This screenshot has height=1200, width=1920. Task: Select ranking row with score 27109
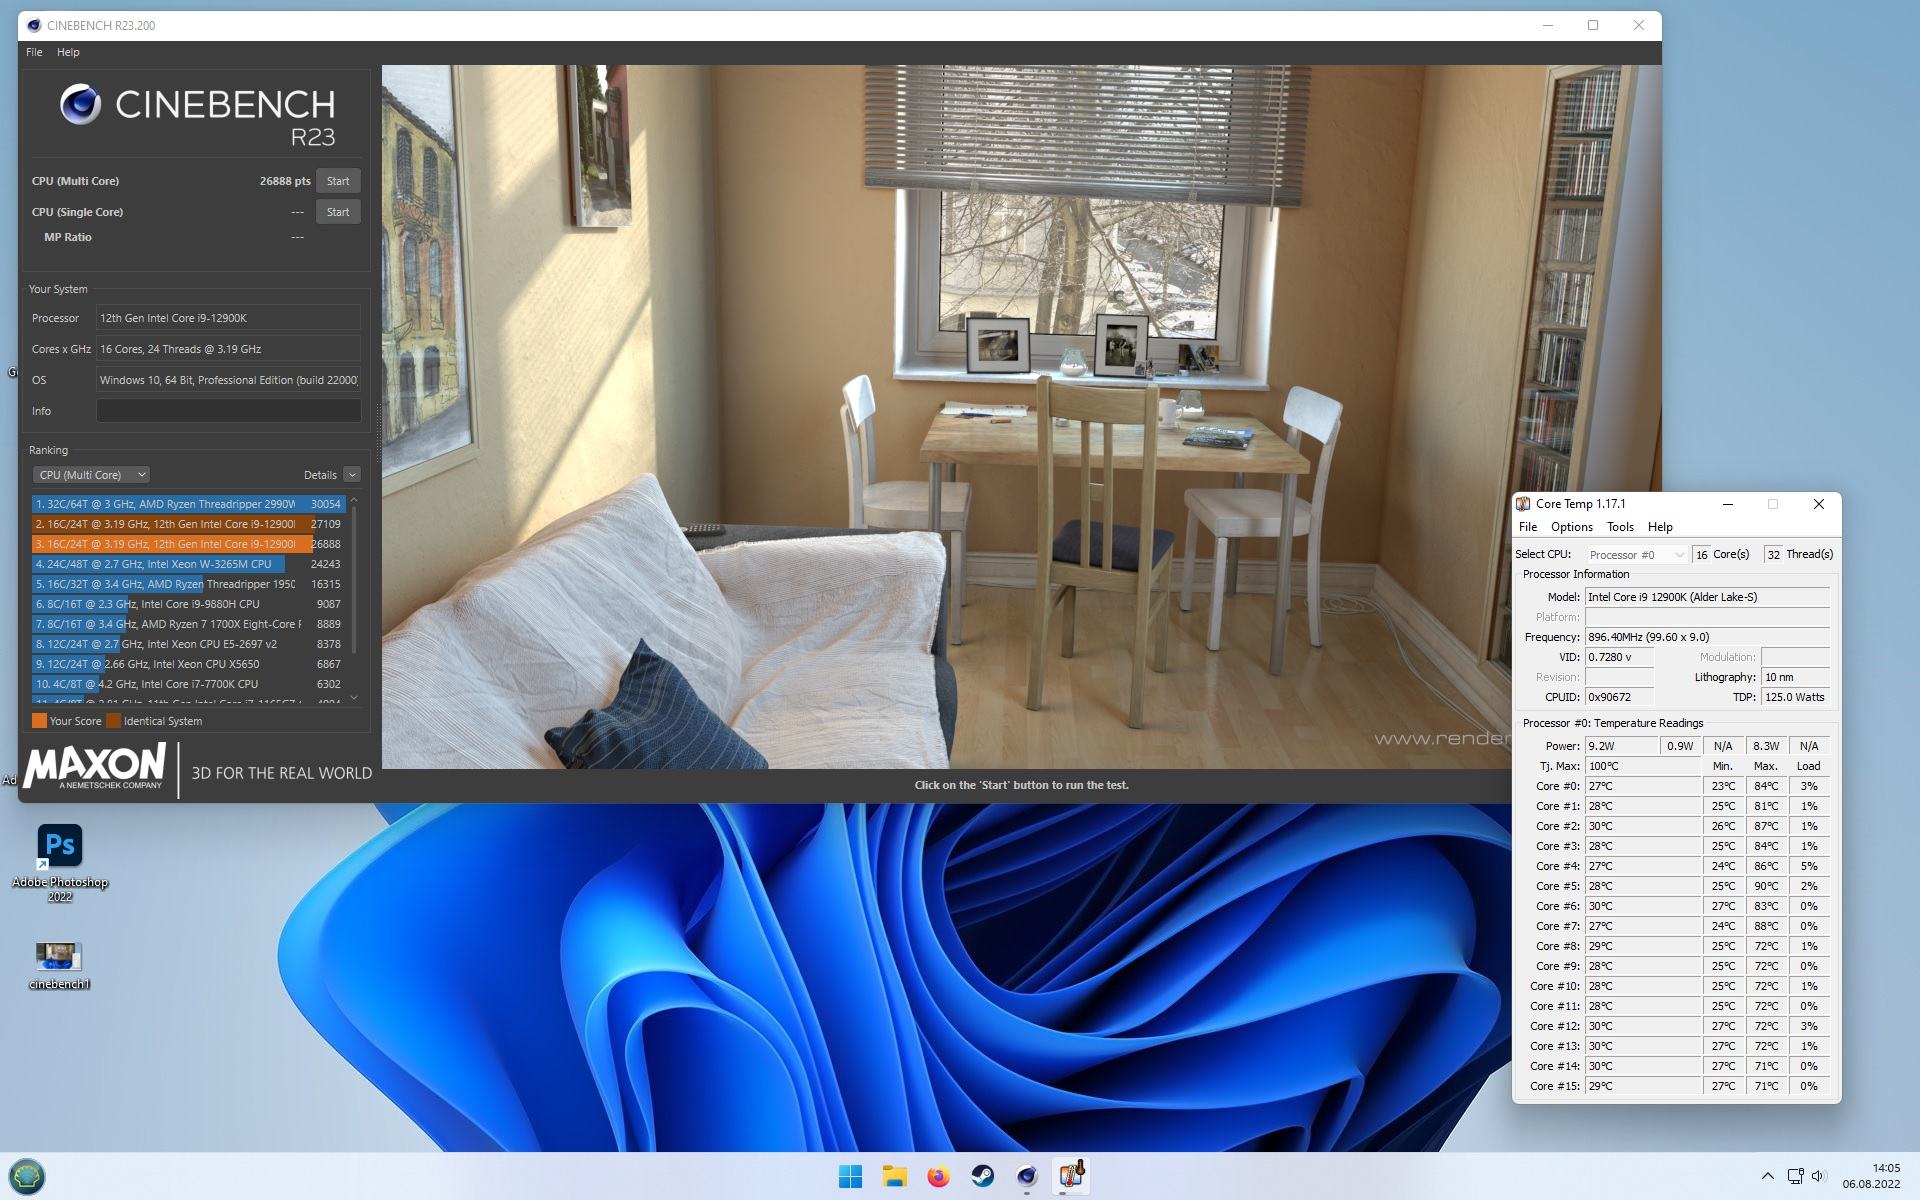point(188,524)
